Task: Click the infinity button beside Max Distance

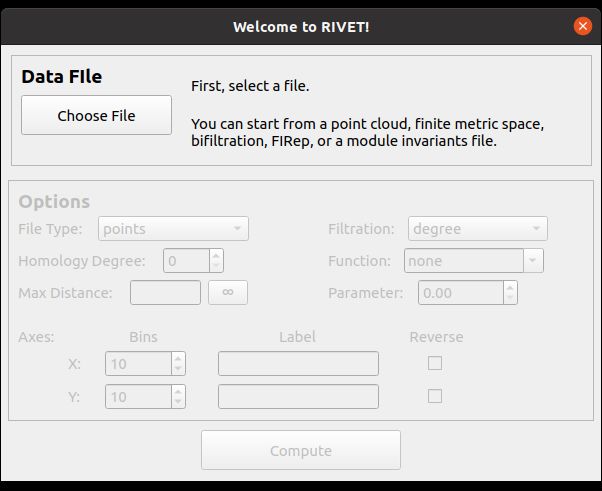Action: [228, 293]
